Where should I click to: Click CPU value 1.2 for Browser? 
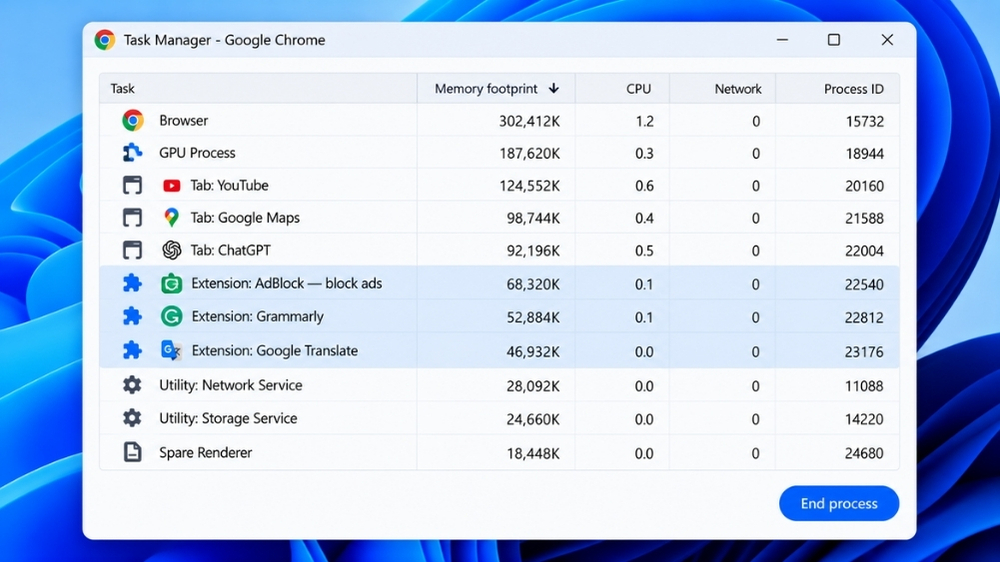pos(644,121)
